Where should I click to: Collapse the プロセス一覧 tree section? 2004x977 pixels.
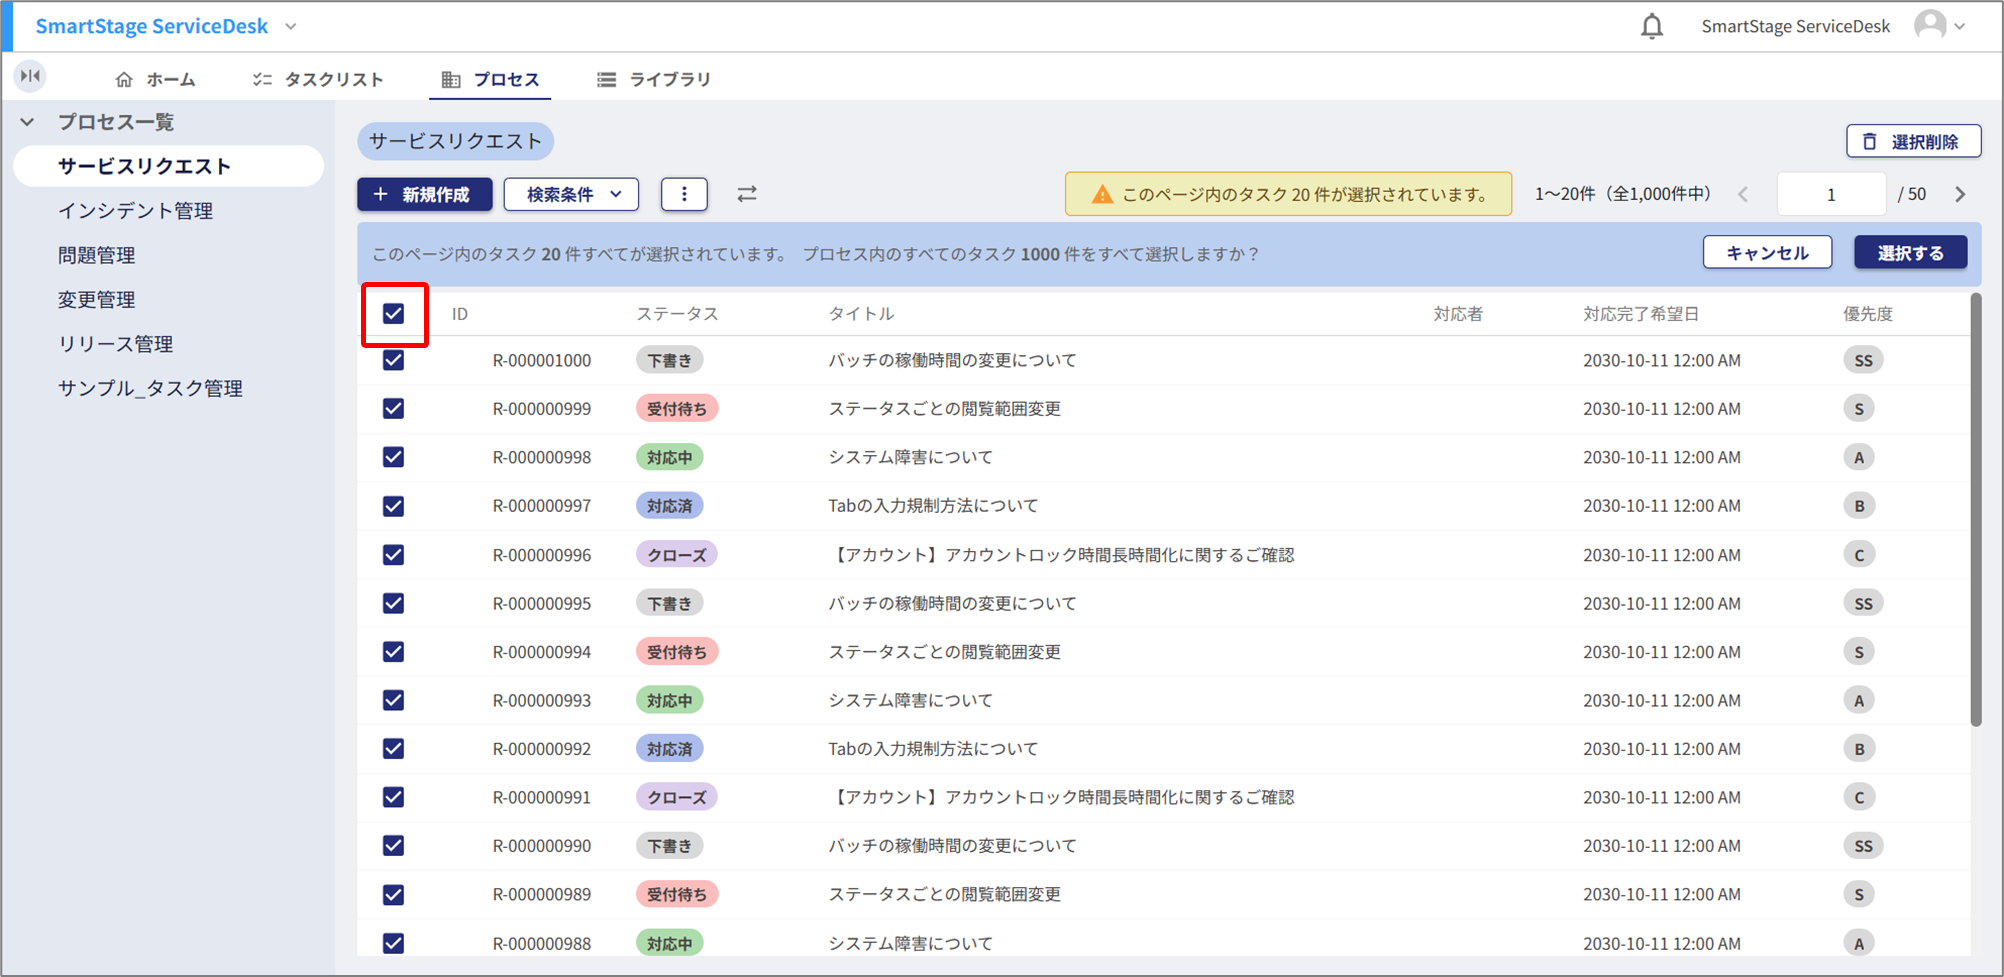28,122
